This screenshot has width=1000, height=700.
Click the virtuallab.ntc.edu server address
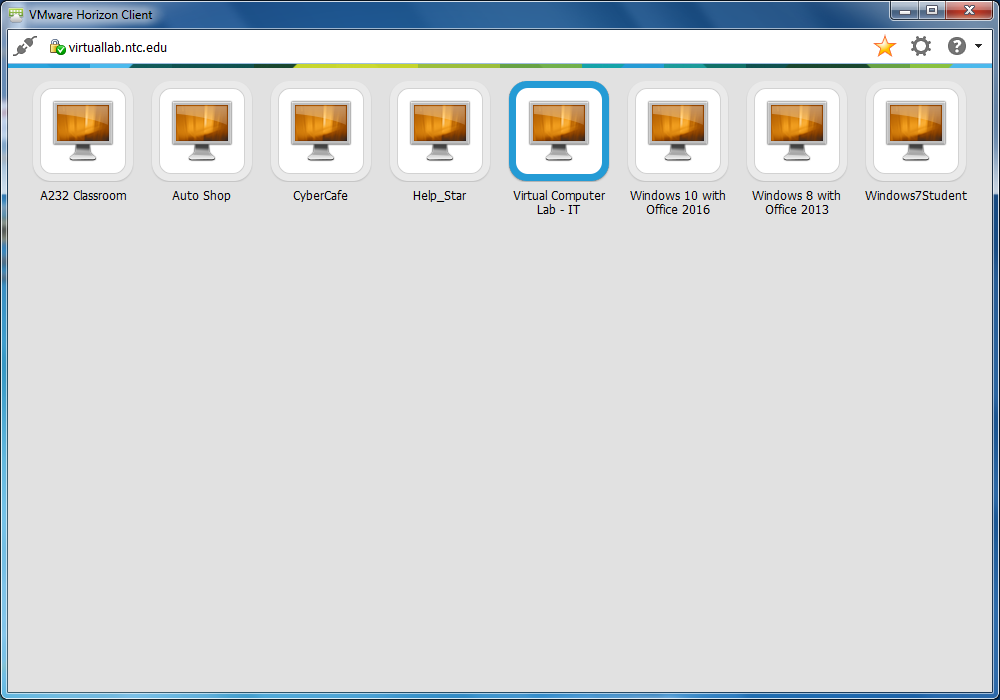[x=118, y=47]
